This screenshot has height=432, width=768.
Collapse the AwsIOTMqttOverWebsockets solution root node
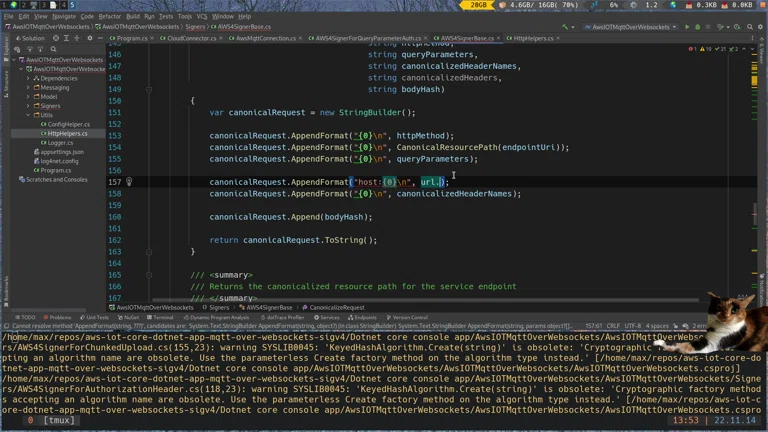pos(14,60)
